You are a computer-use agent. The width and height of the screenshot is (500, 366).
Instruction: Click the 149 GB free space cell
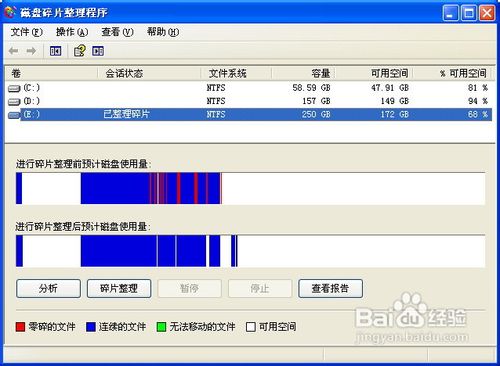click(x=395, y=101)
